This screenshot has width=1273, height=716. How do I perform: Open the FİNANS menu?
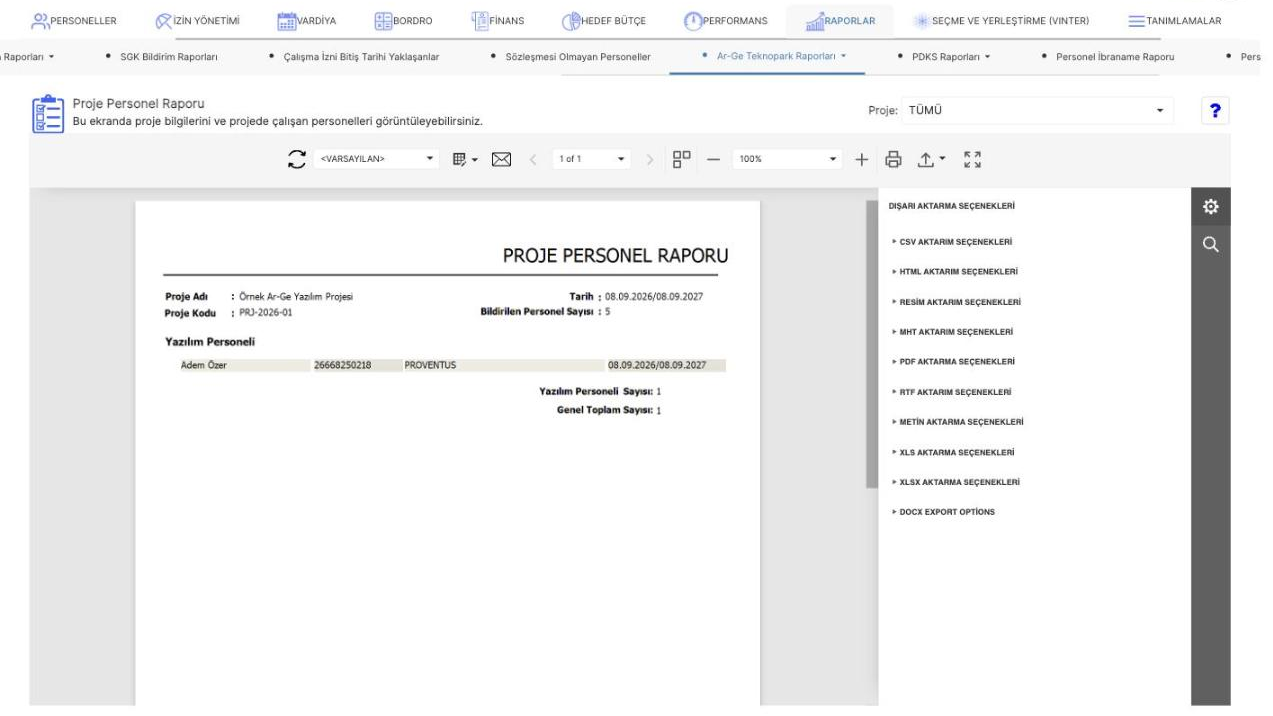pyautogui.click(x=498, y=20)
